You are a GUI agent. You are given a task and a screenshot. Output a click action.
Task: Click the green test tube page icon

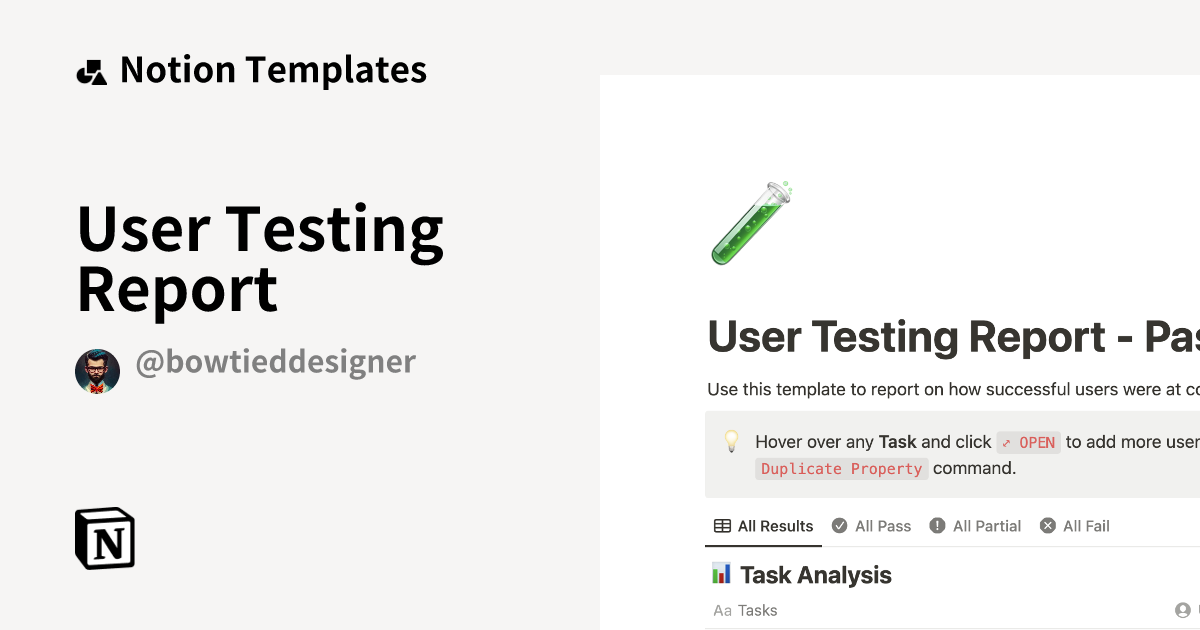751,223
